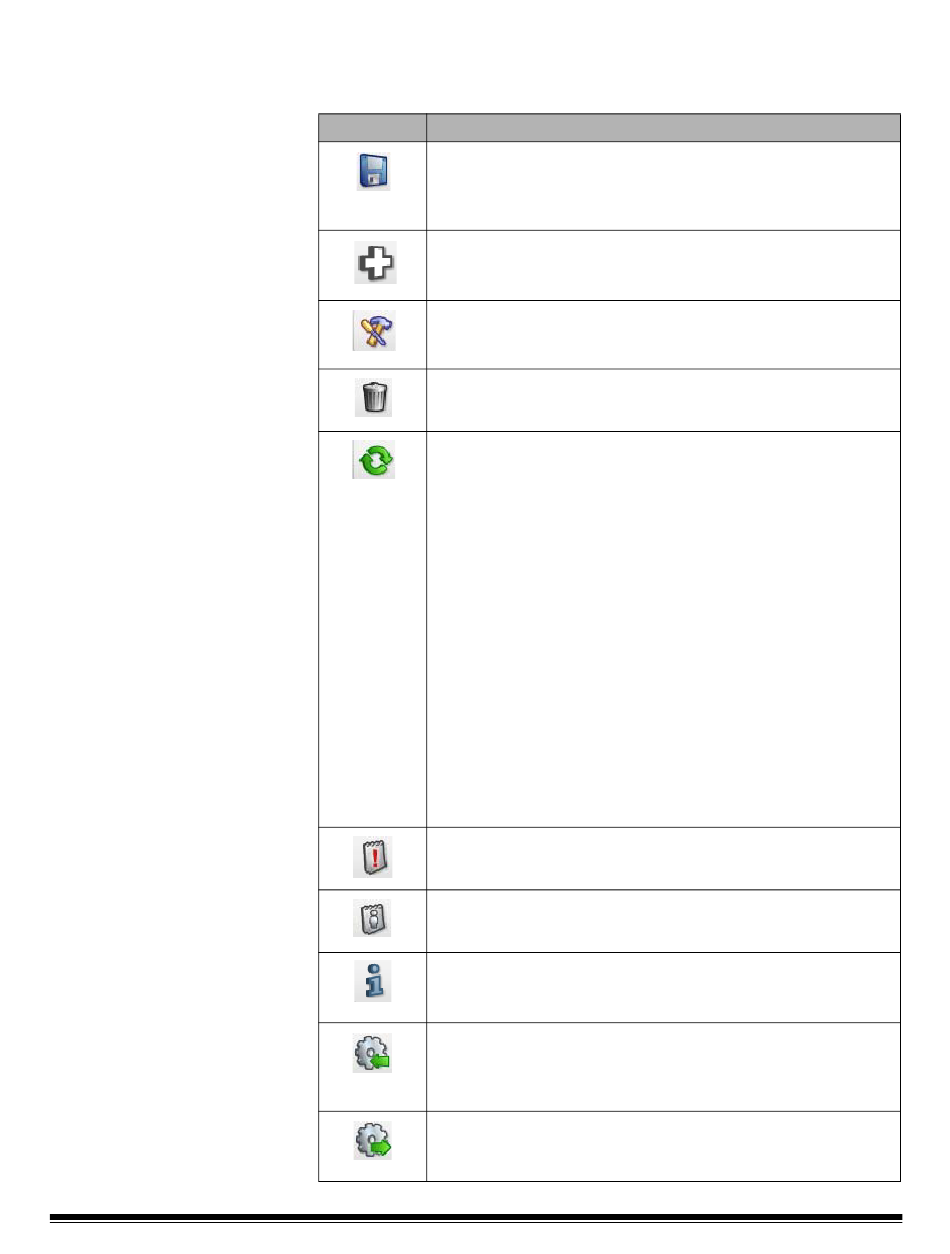This screenshot has width=950, height=1254.
Task: Click the empty cell beside the floppy disk icon
Action: (664, 186)
